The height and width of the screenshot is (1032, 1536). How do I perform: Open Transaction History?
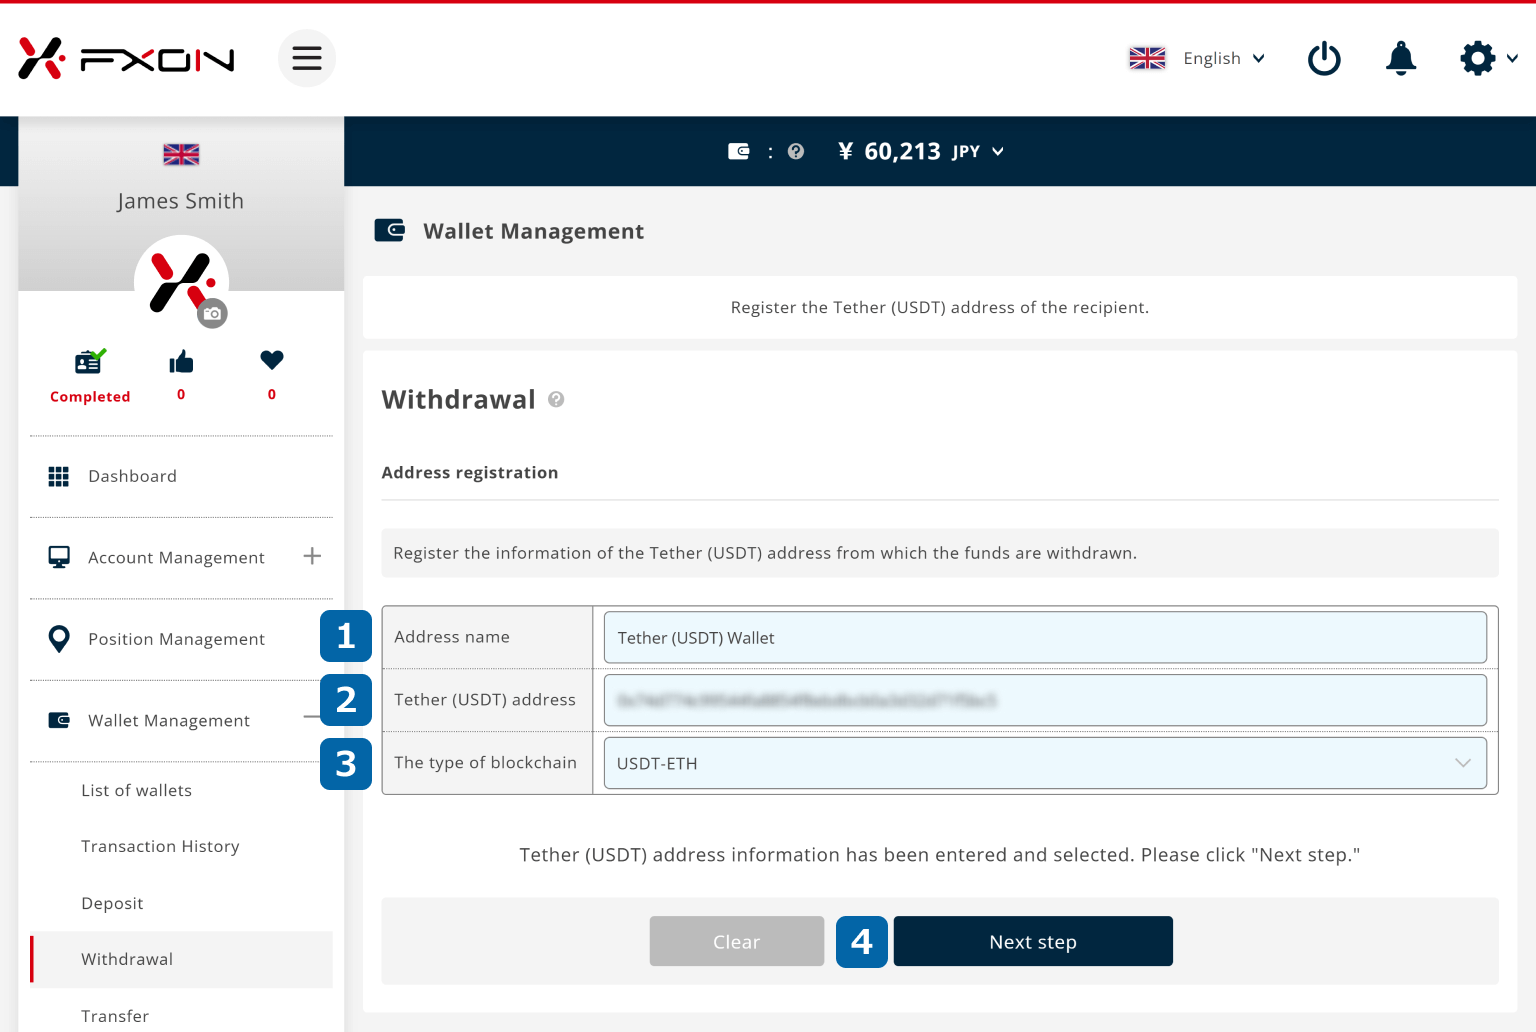click(160, 846)
